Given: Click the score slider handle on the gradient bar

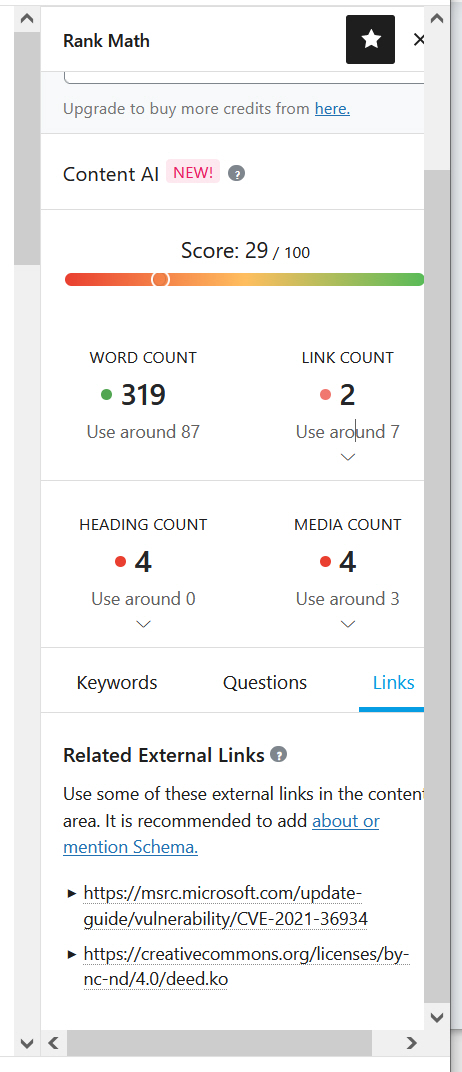Looking at the screenshot, I should click(x=160, y=279).
